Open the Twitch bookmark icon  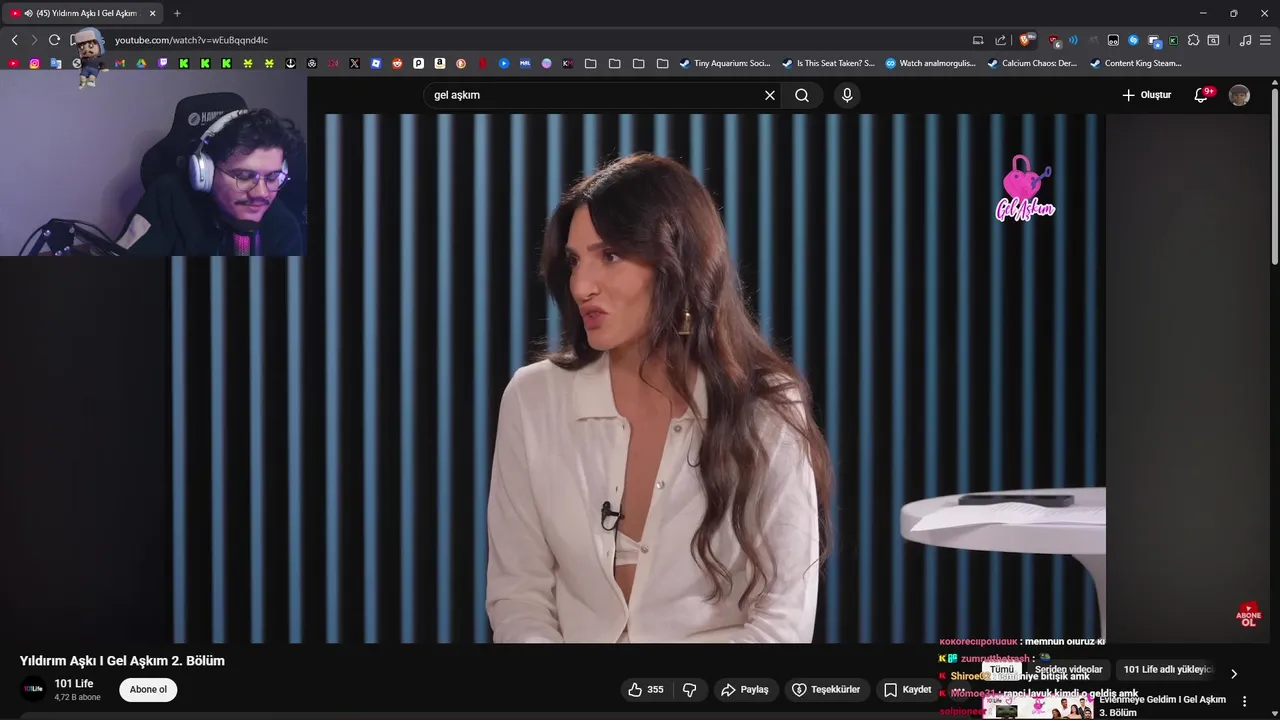[x=163, y=63]
